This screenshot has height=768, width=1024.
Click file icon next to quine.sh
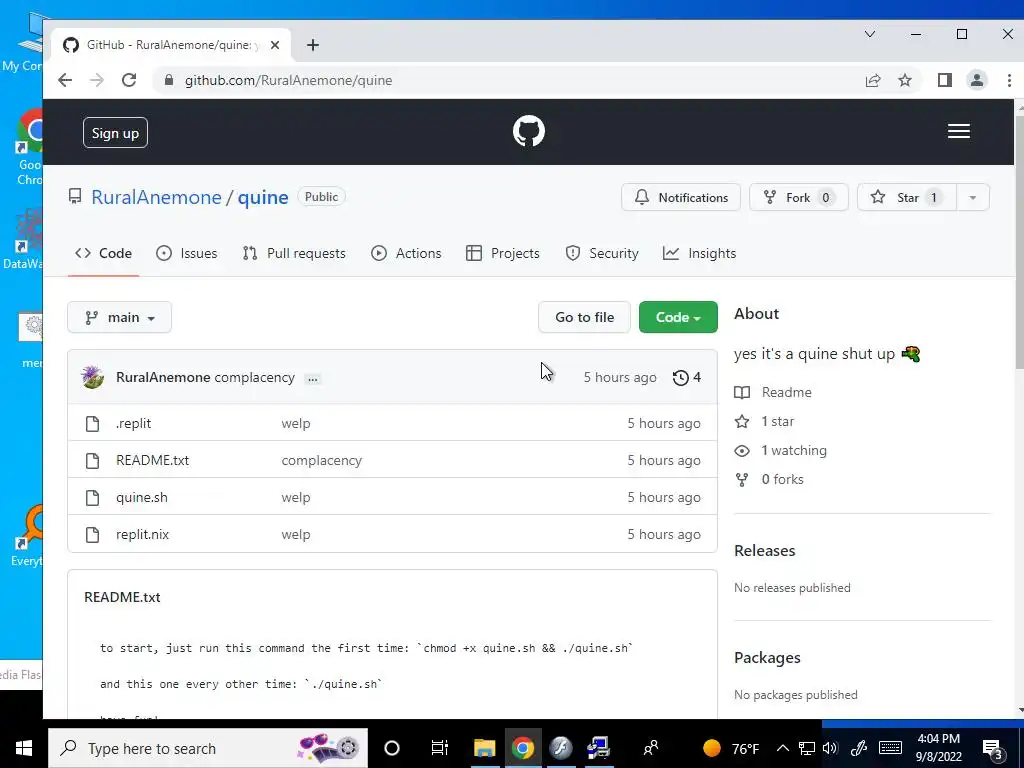coord(93,498)
